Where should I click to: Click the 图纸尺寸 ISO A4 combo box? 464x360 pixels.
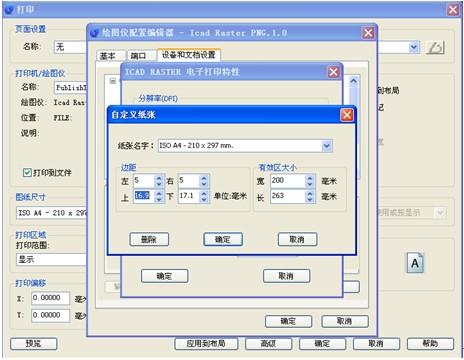[x=52, y=213]
